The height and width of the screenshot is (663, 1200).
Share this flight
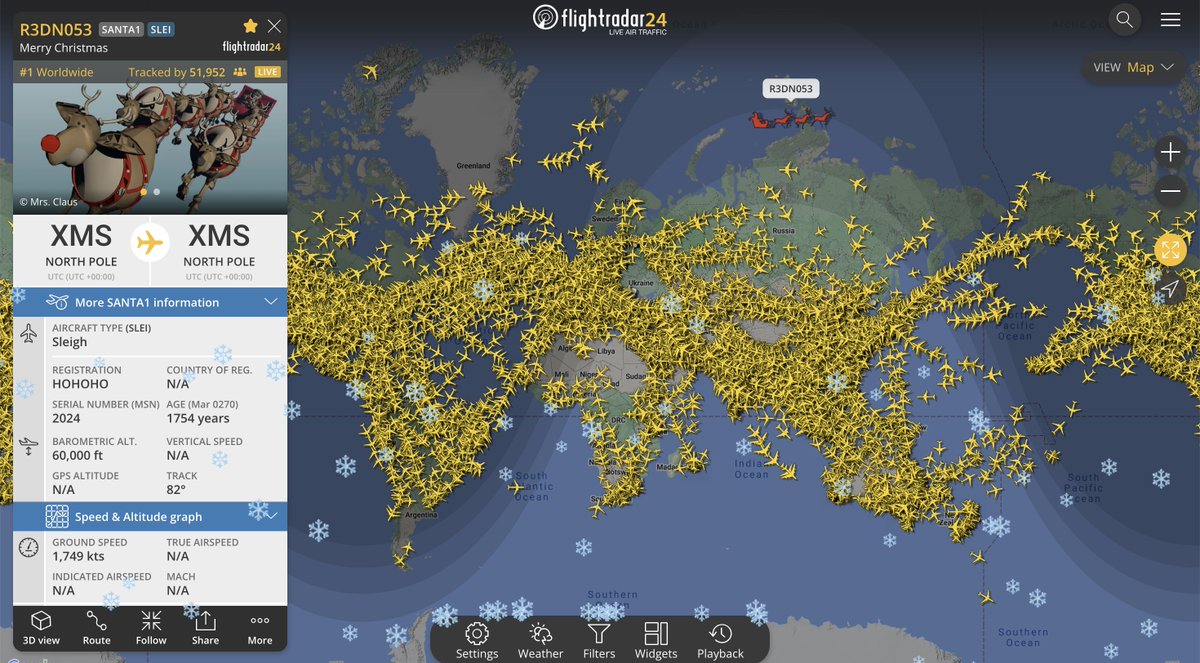[x=205, y=628]
